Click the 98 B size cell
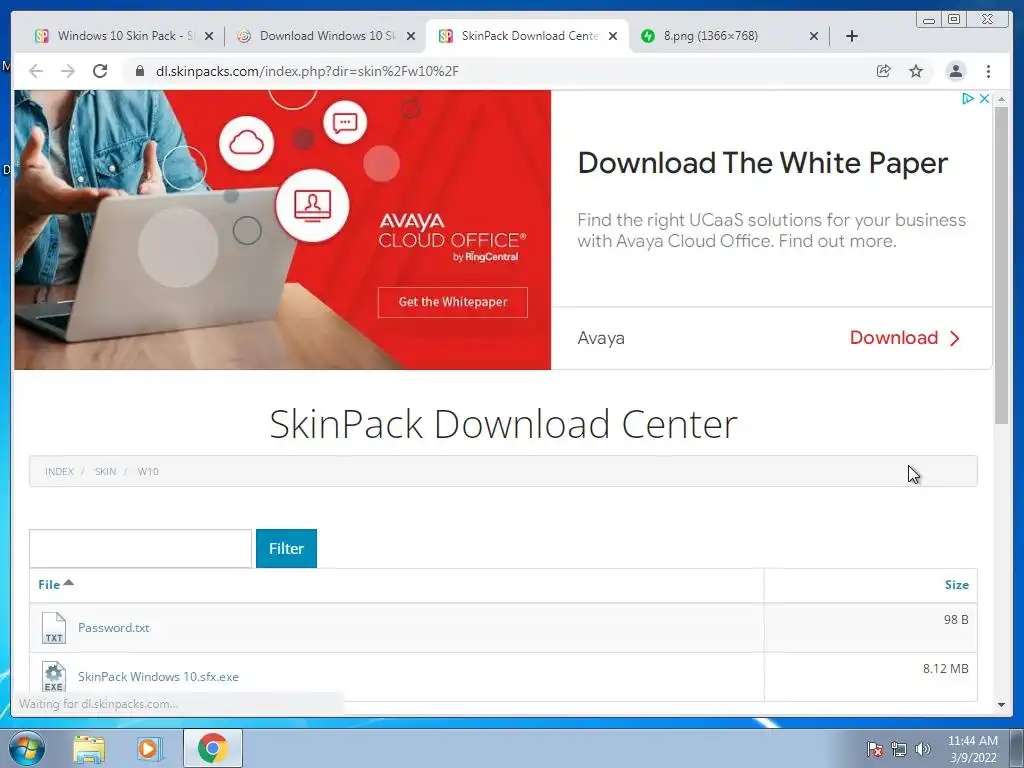 pyautogui.click(x=956, y=620)
